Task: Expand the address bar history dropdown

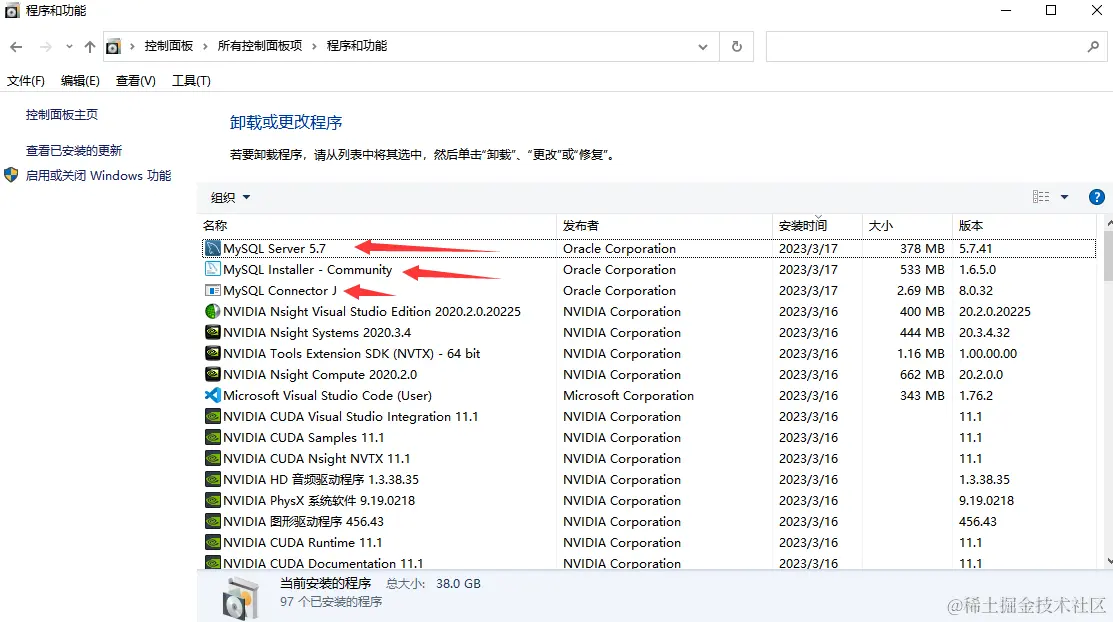Action: tap(703, 47)
